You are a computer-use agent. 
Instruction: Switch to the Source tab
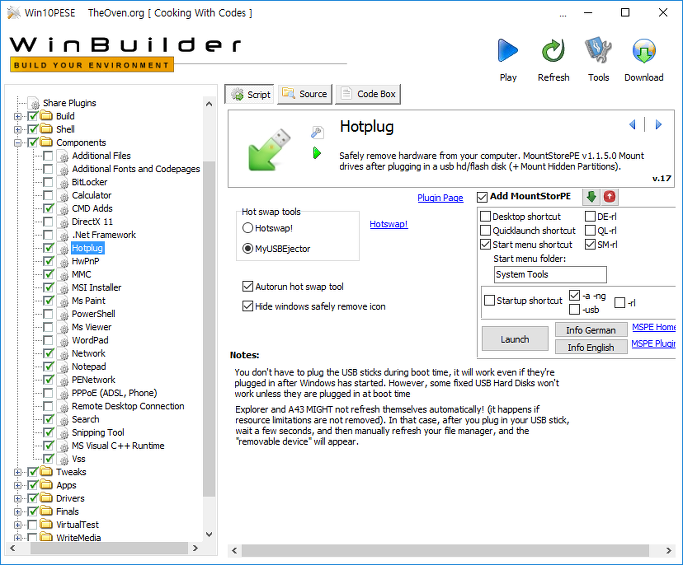coord(304,94)
